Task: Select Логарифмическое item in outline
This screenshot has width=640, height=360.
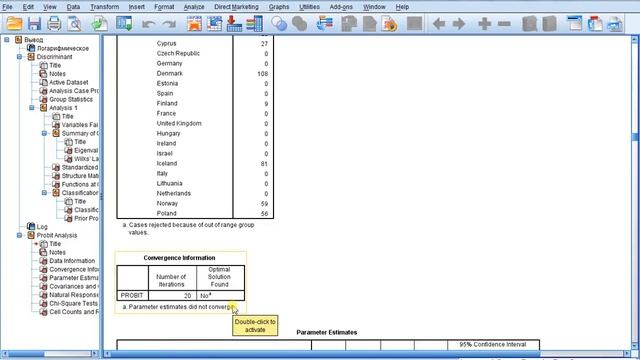Action: point(62,48)
